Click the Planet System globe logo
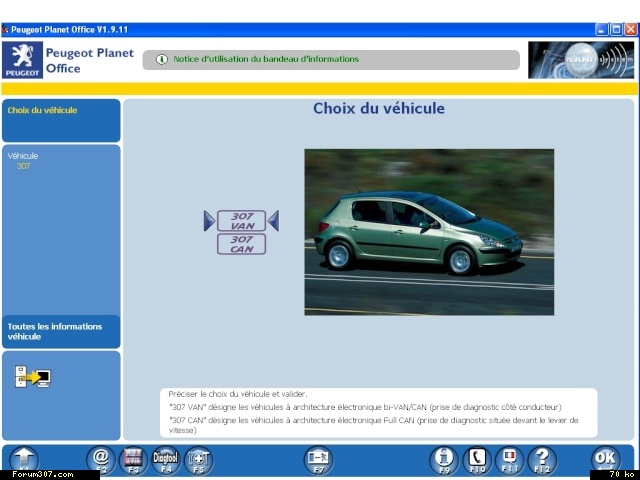The height and width of the screenshot is (480, 640). (581, 60)
